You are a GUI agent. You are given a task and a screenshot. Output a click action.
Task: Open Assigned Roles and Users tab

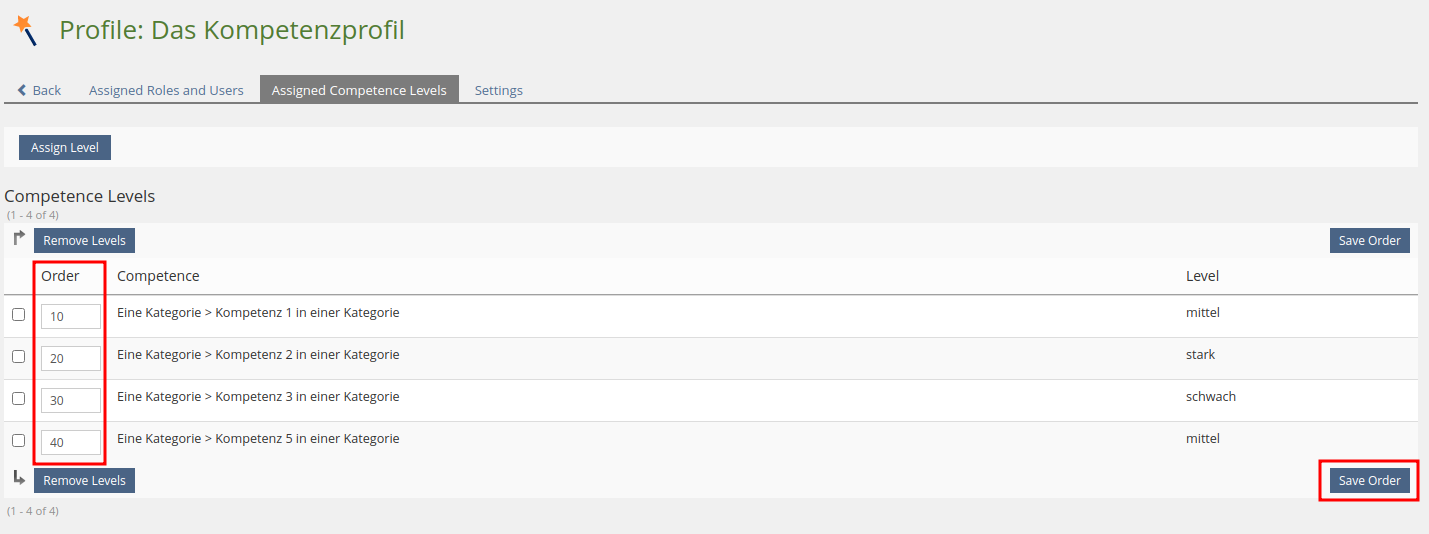click(x=166, y=90)
